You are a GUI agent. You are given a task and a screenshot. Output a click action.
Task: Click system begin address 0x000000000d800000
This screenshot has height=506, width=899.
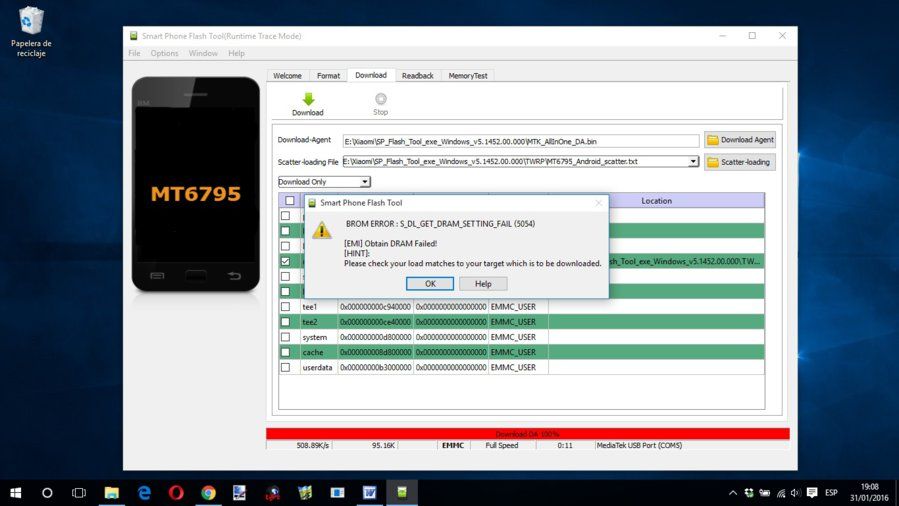[376, 337]
